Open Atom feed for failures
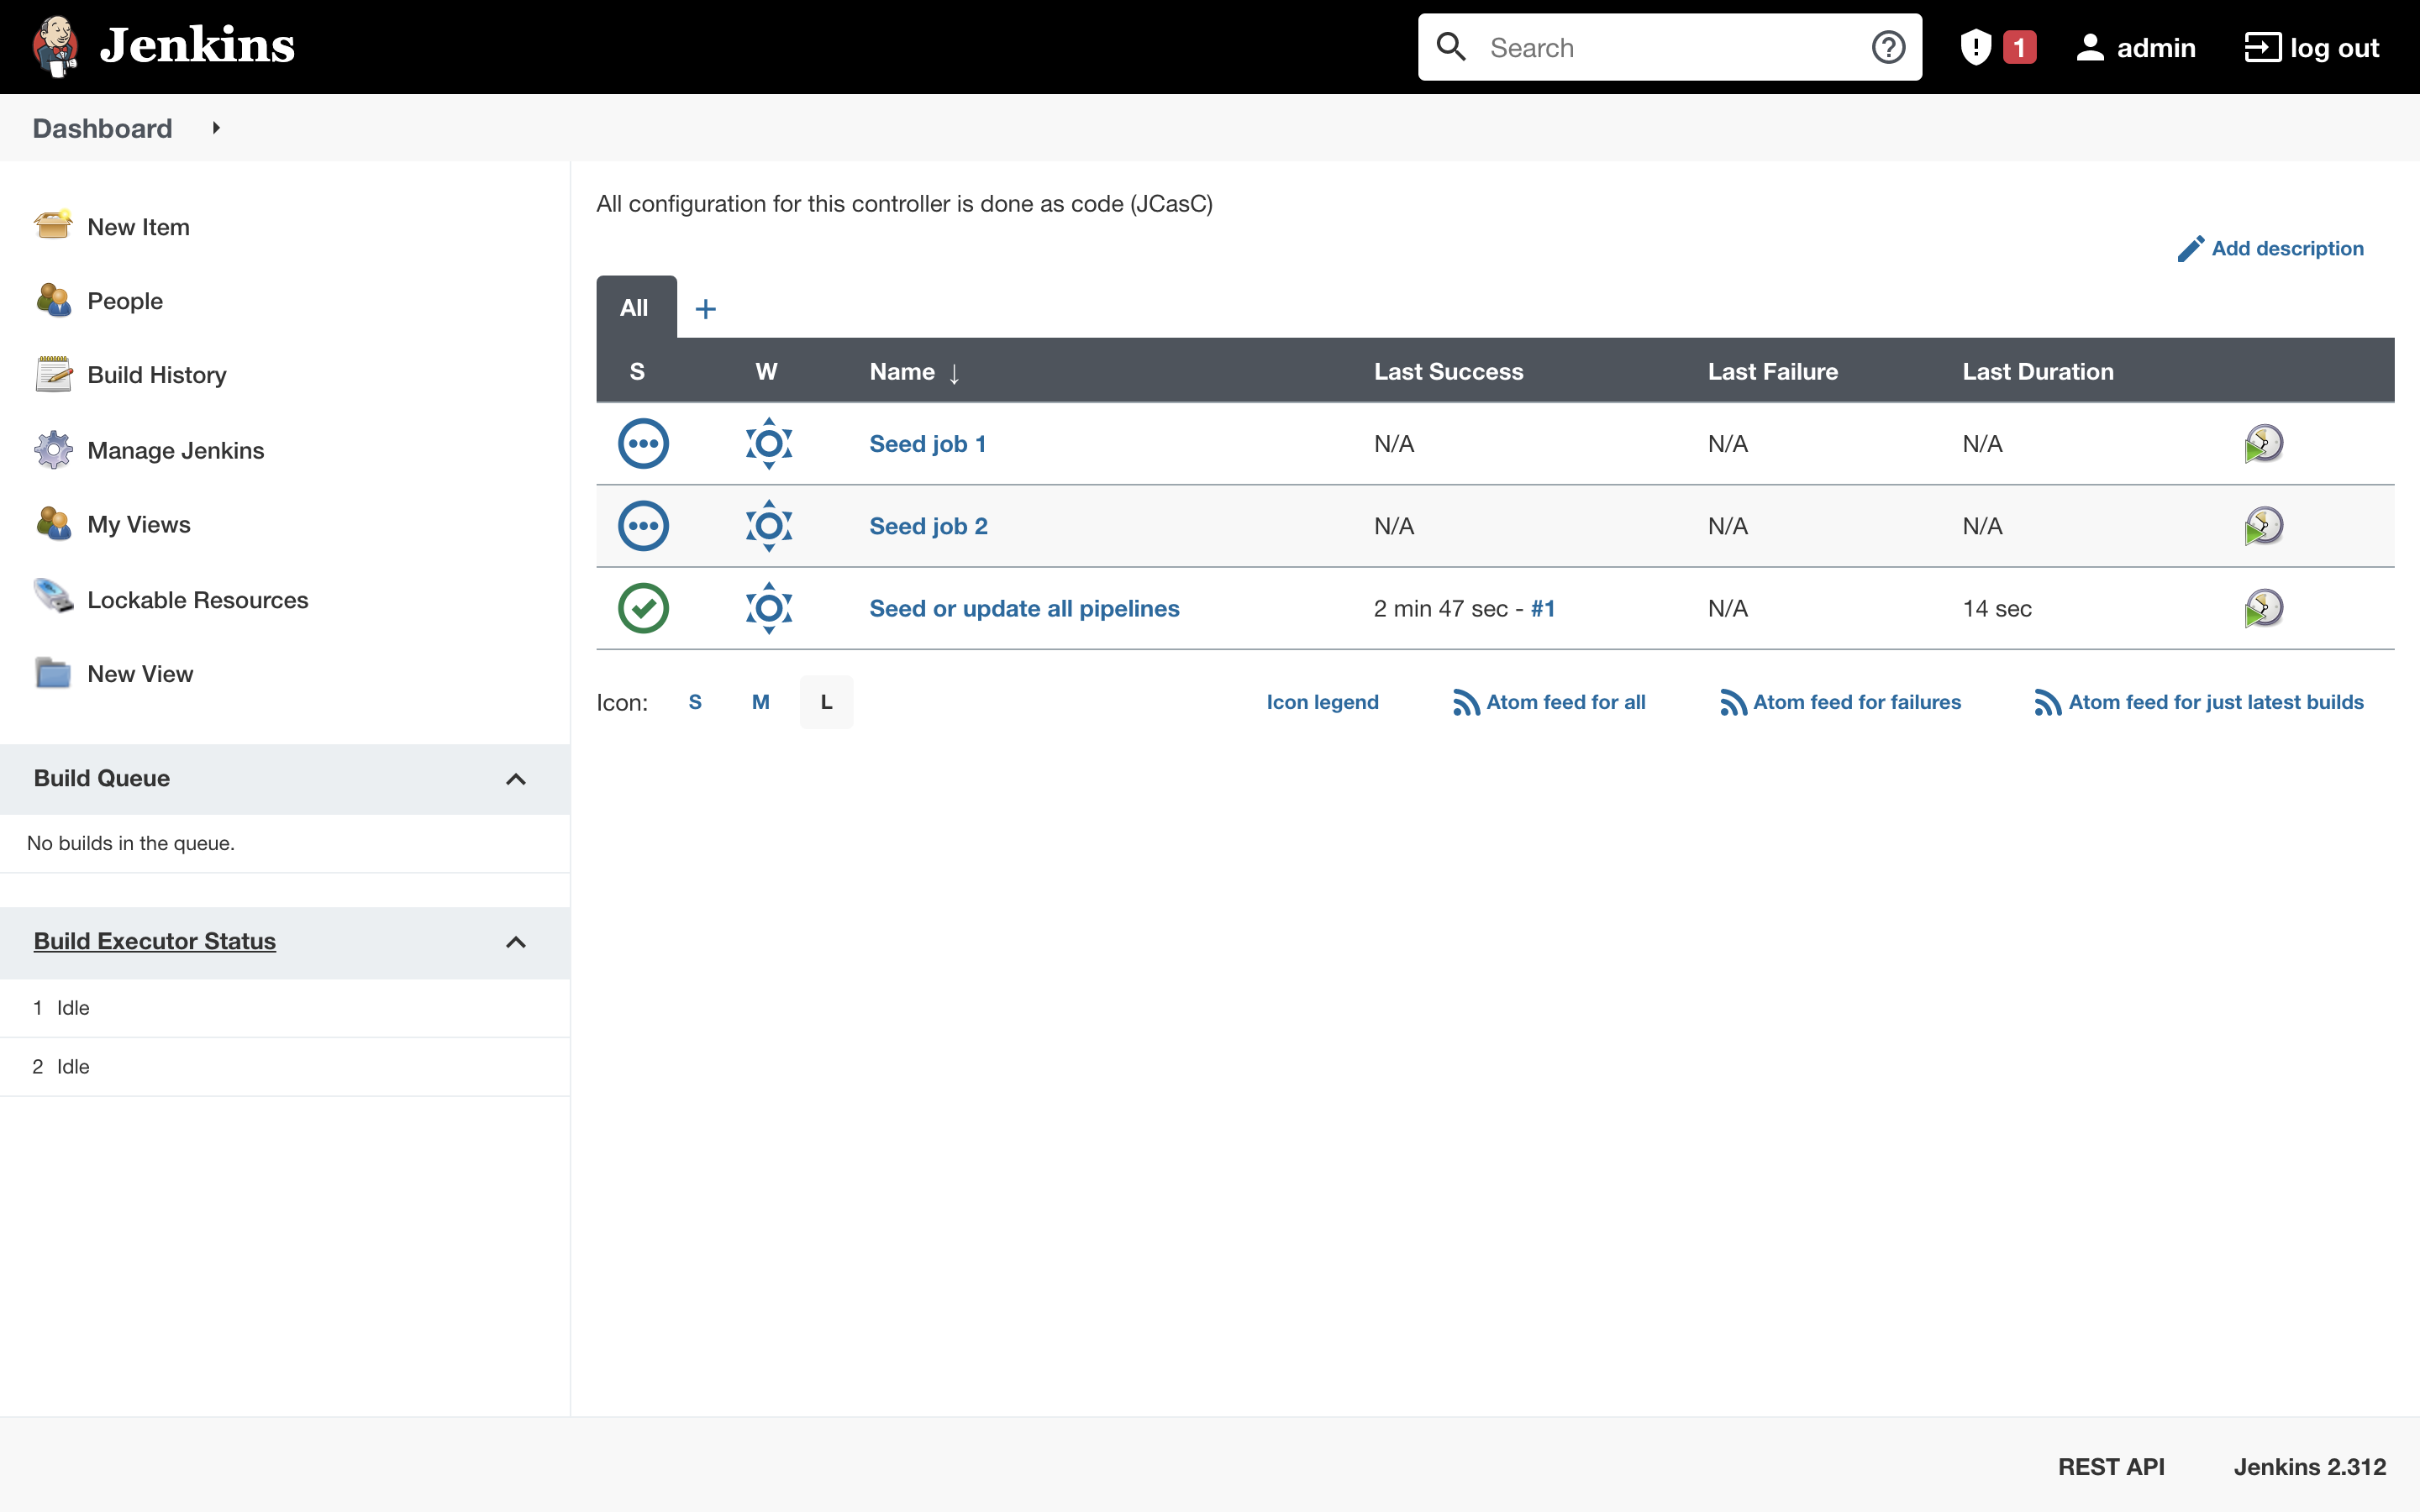 click(x=1840, y=702)
